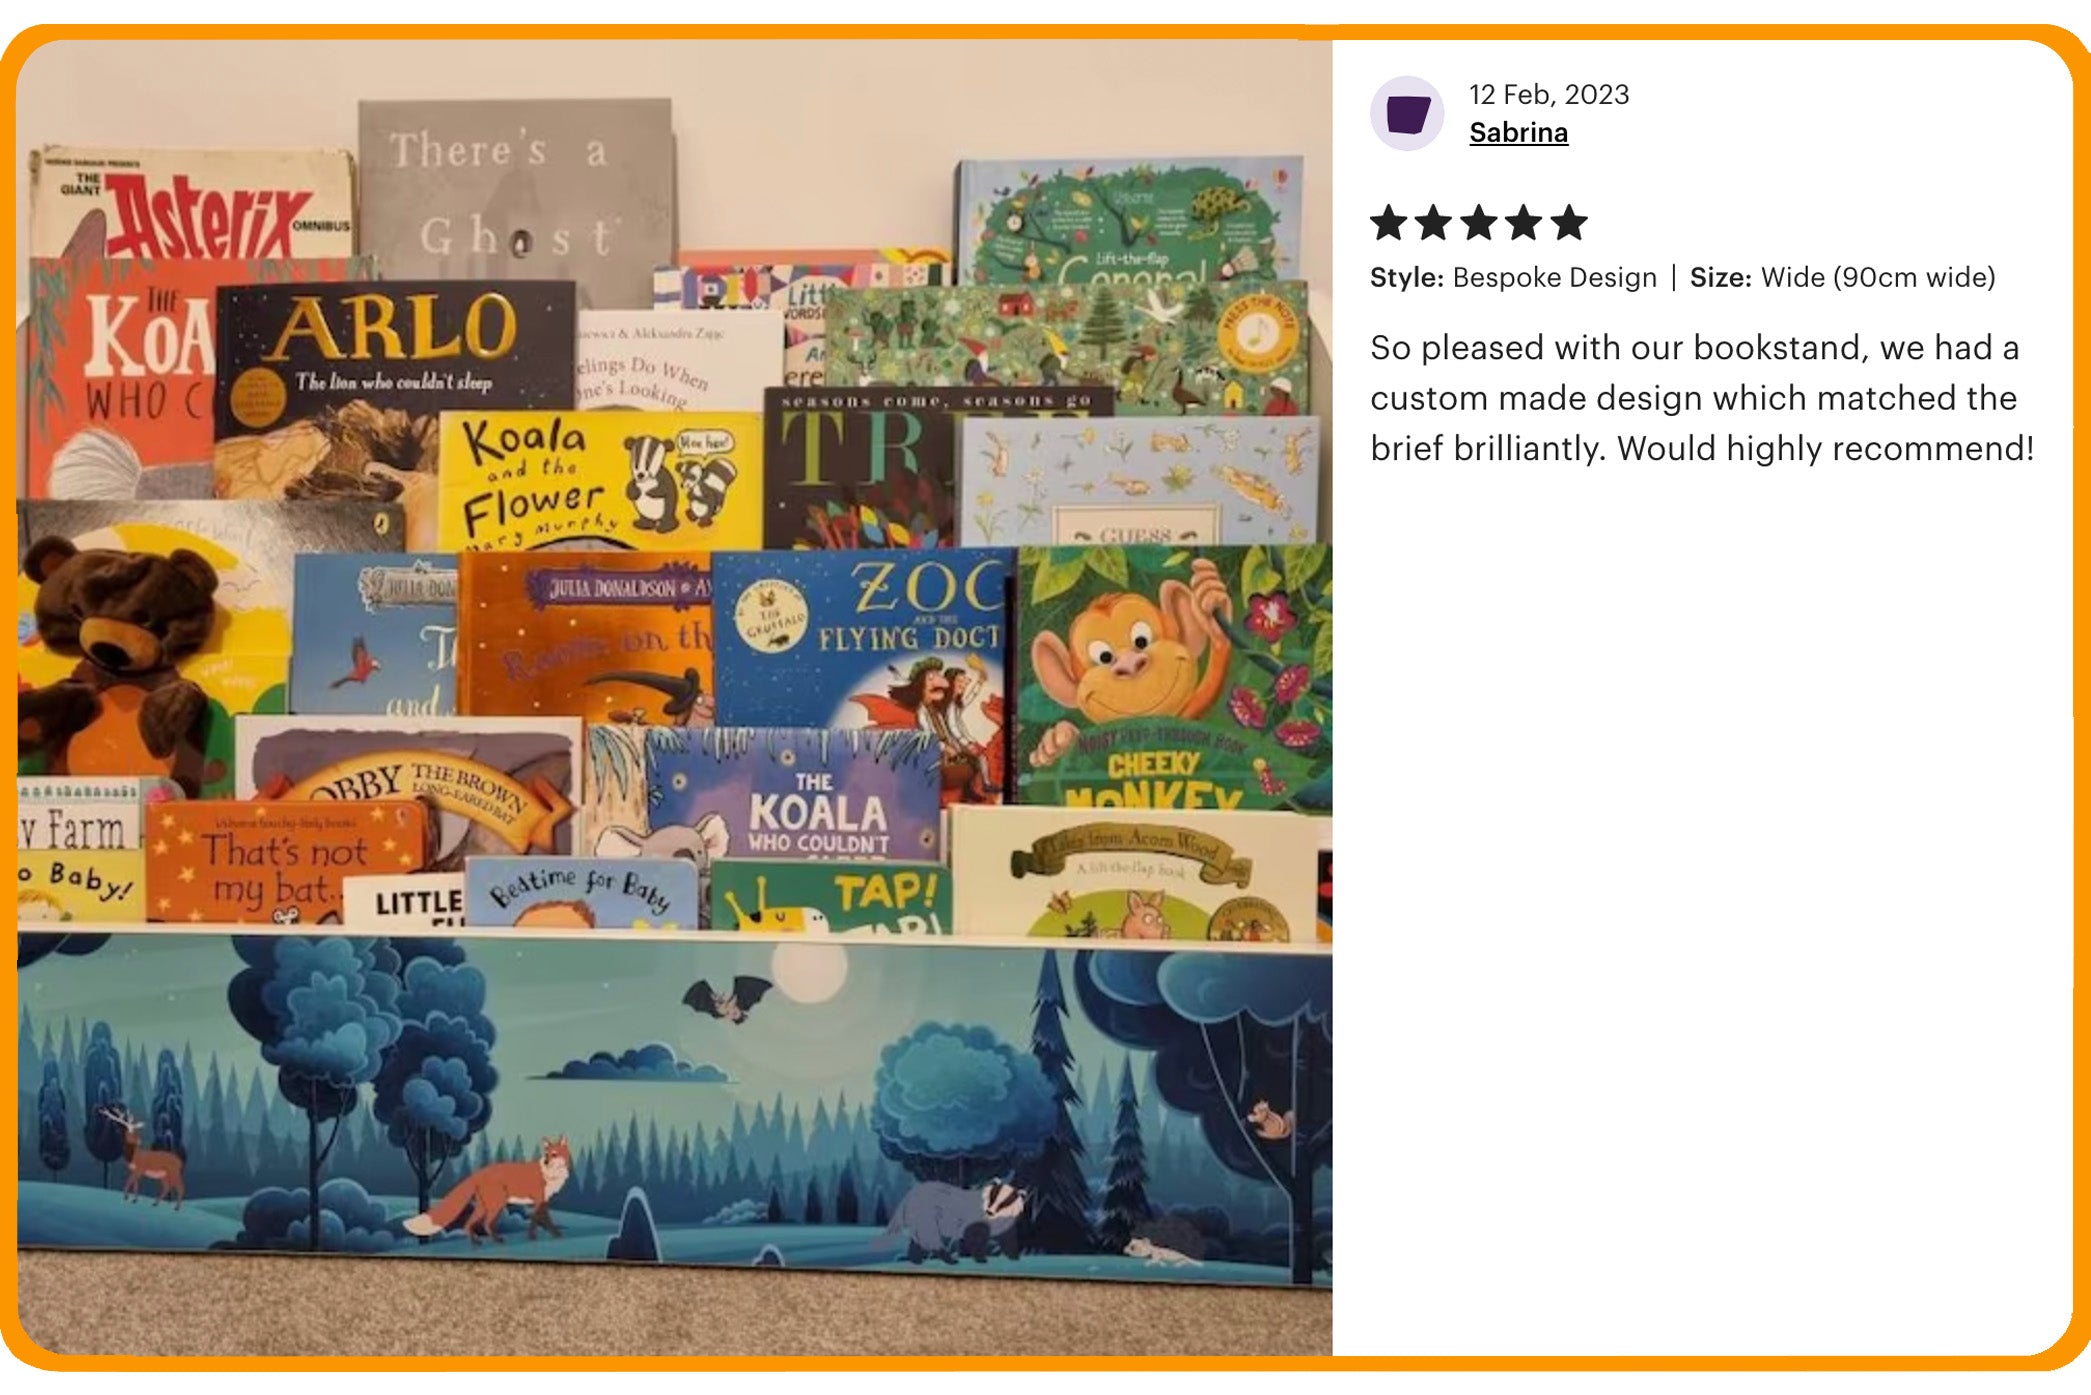Click the third star in the rating
Image resolution: width=2091 pixels, height=1395 pixels.
click(x=1479, y=222)
